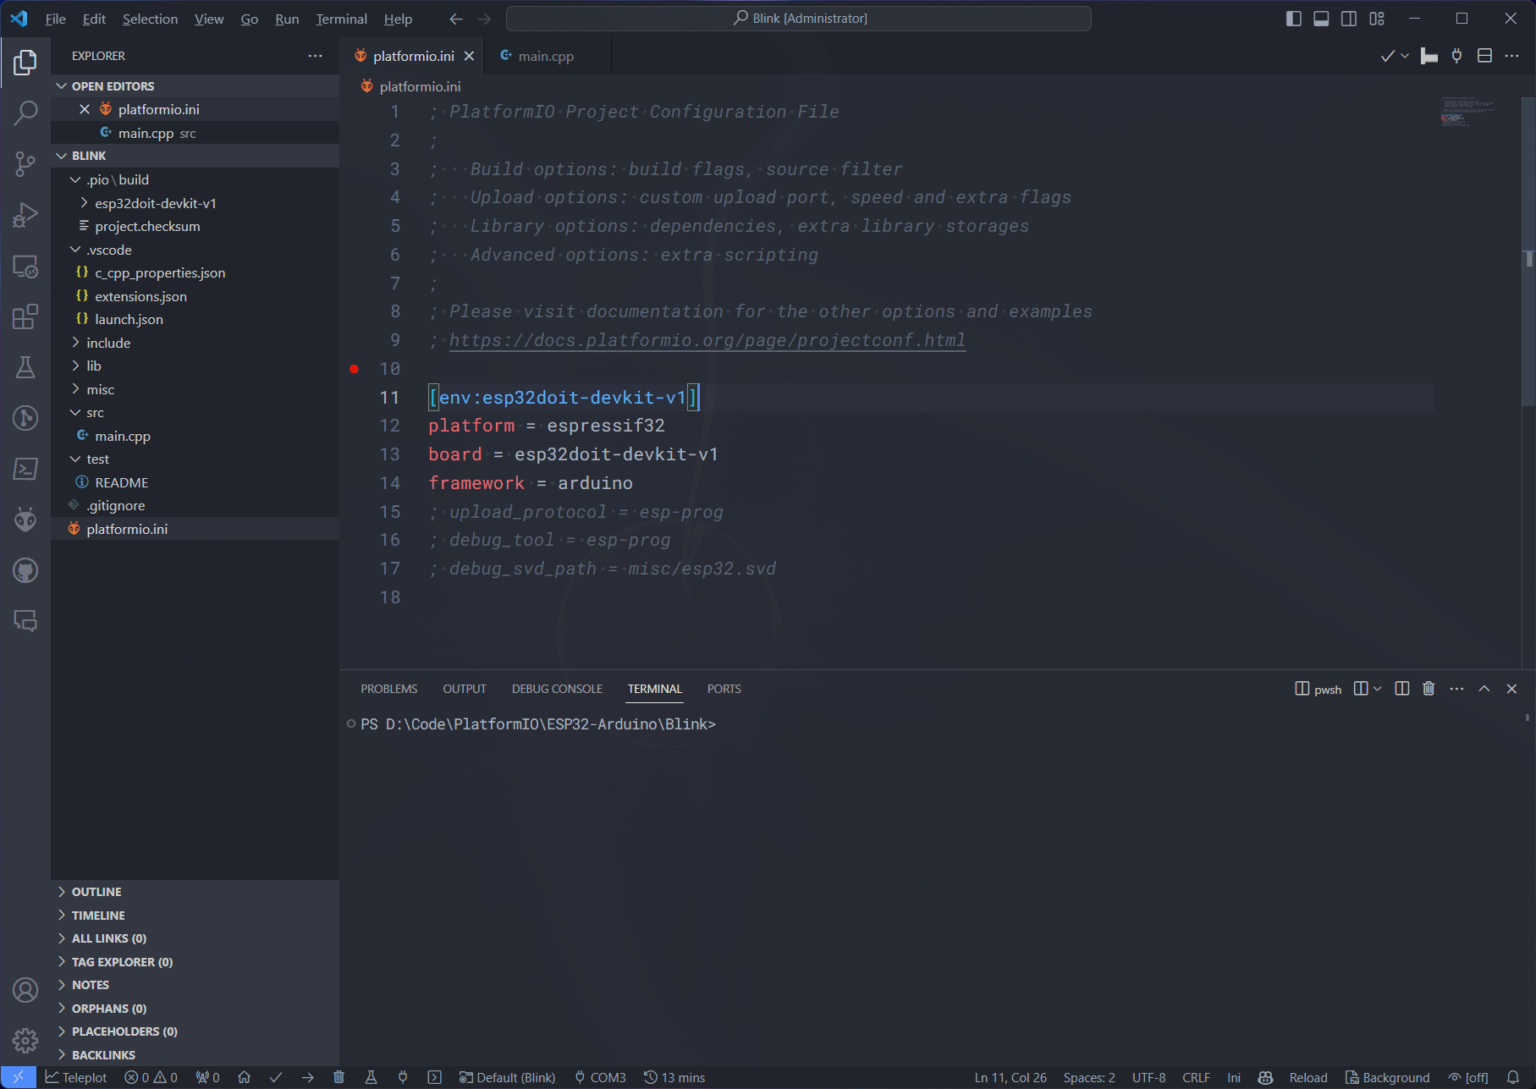
Task: Switch to the main.cpp editor tab
Action: click(546, 56)
